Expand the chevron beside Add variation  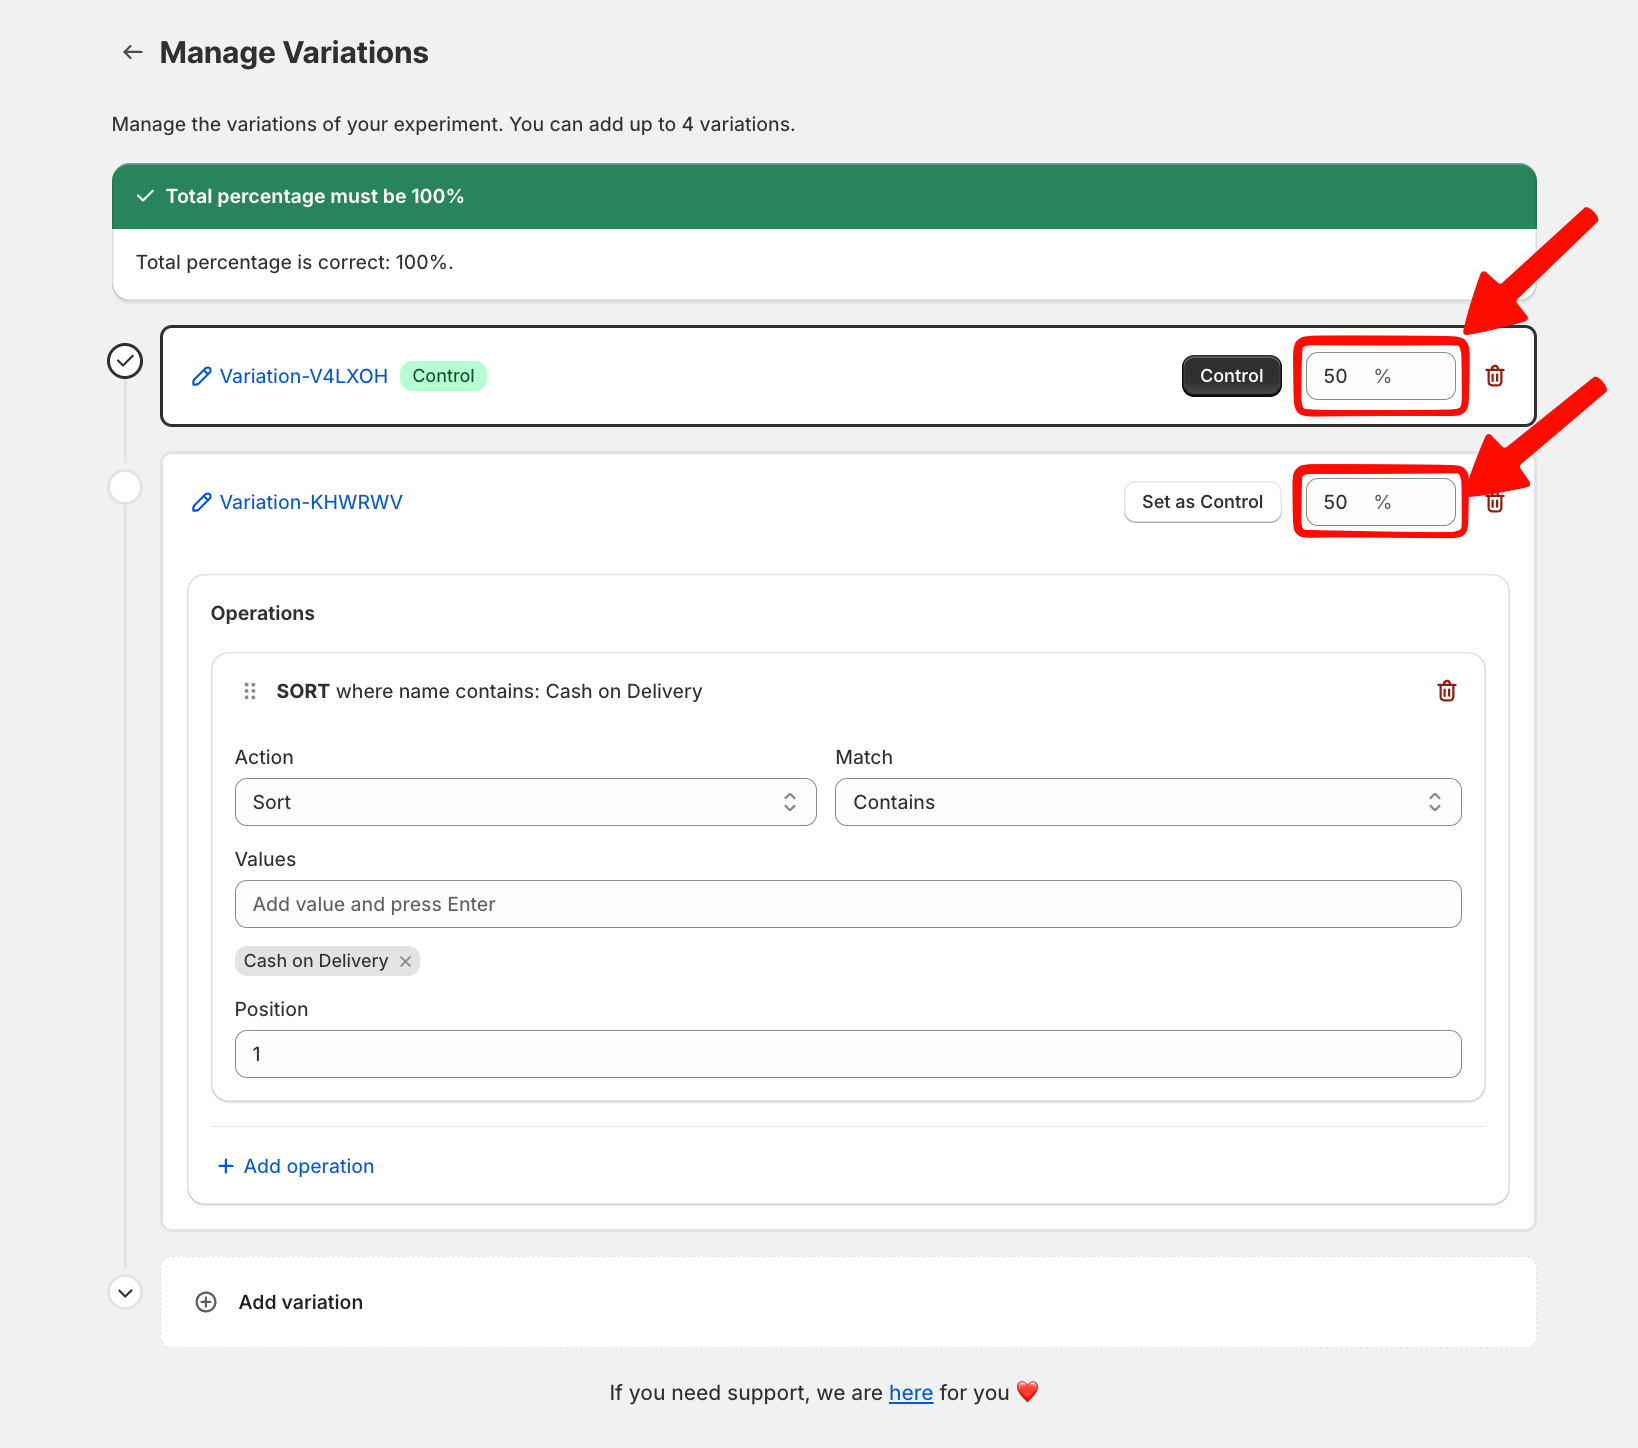pos(125,1292)
